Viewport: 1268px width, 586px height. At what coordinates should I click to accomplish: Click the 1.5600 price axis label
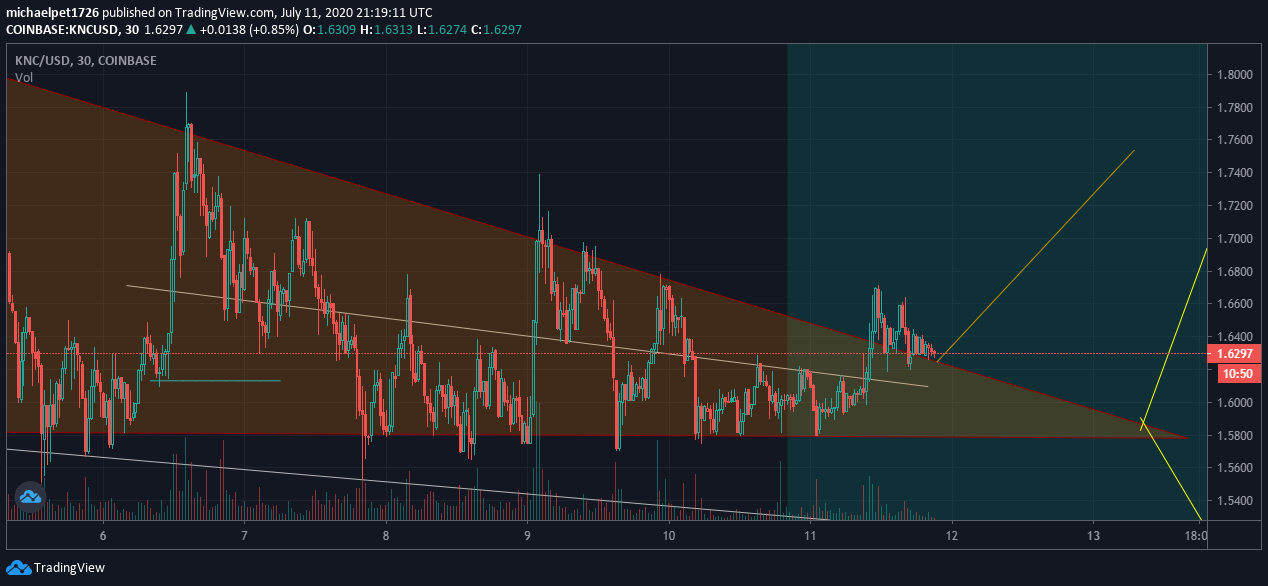[x=1234, y=467]
